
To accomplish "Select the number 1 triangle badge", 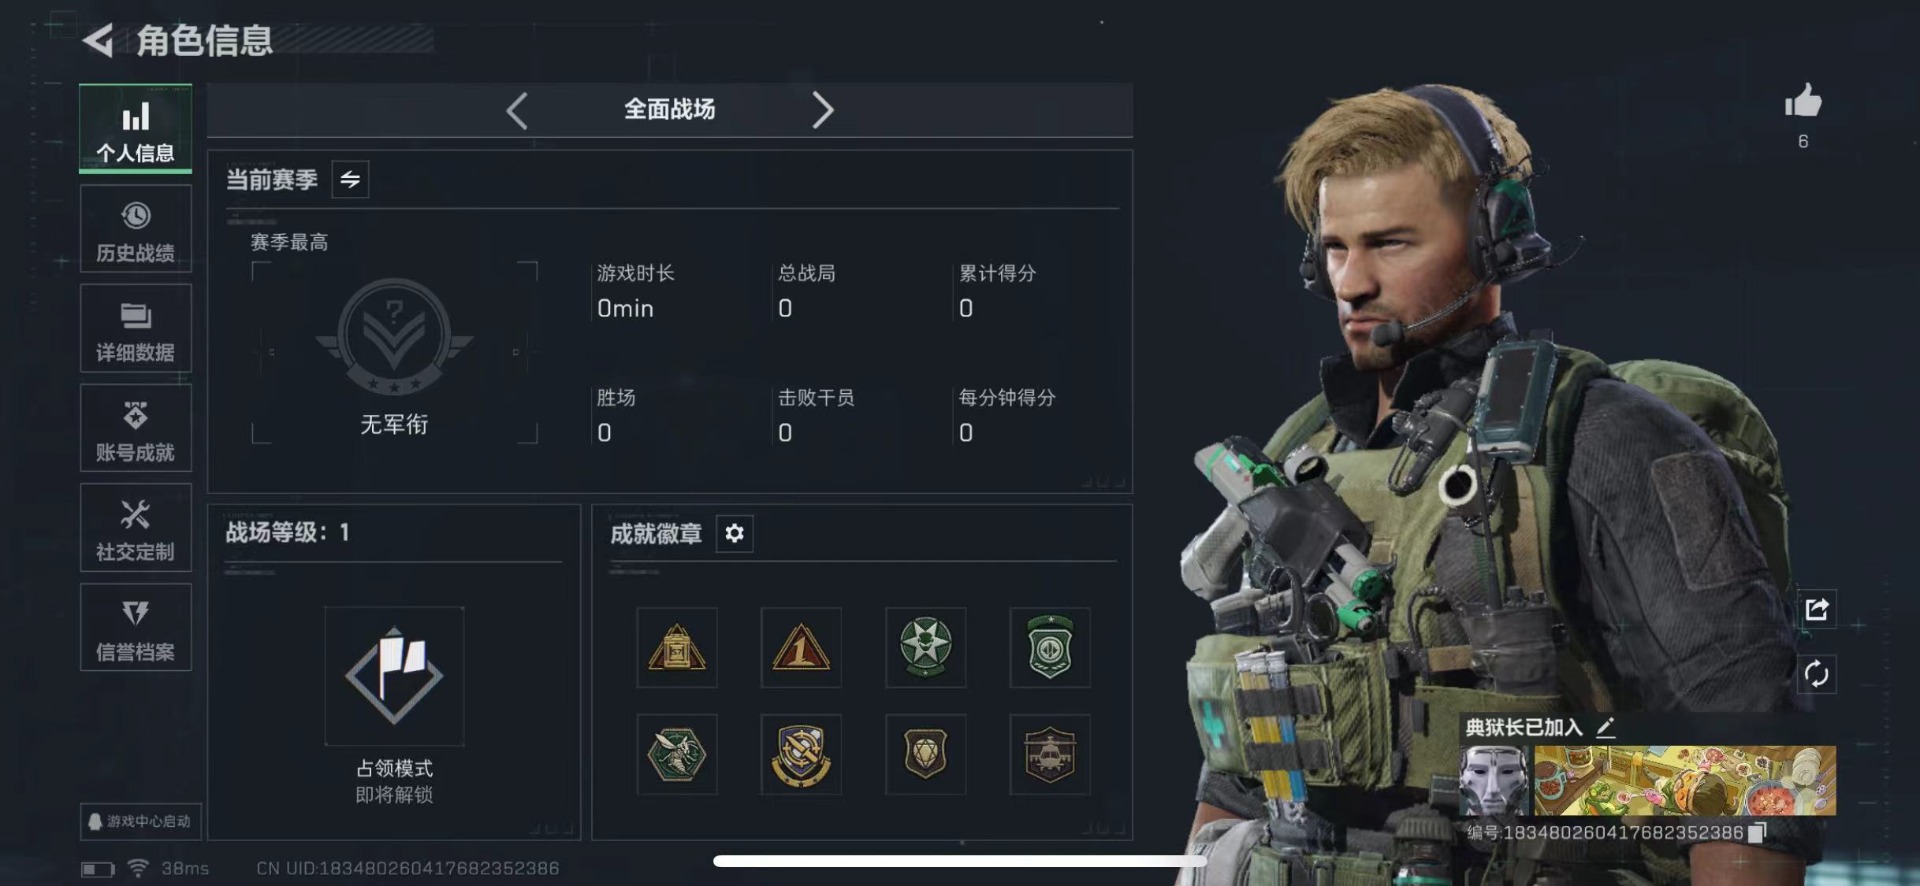I will coord(801,647).
